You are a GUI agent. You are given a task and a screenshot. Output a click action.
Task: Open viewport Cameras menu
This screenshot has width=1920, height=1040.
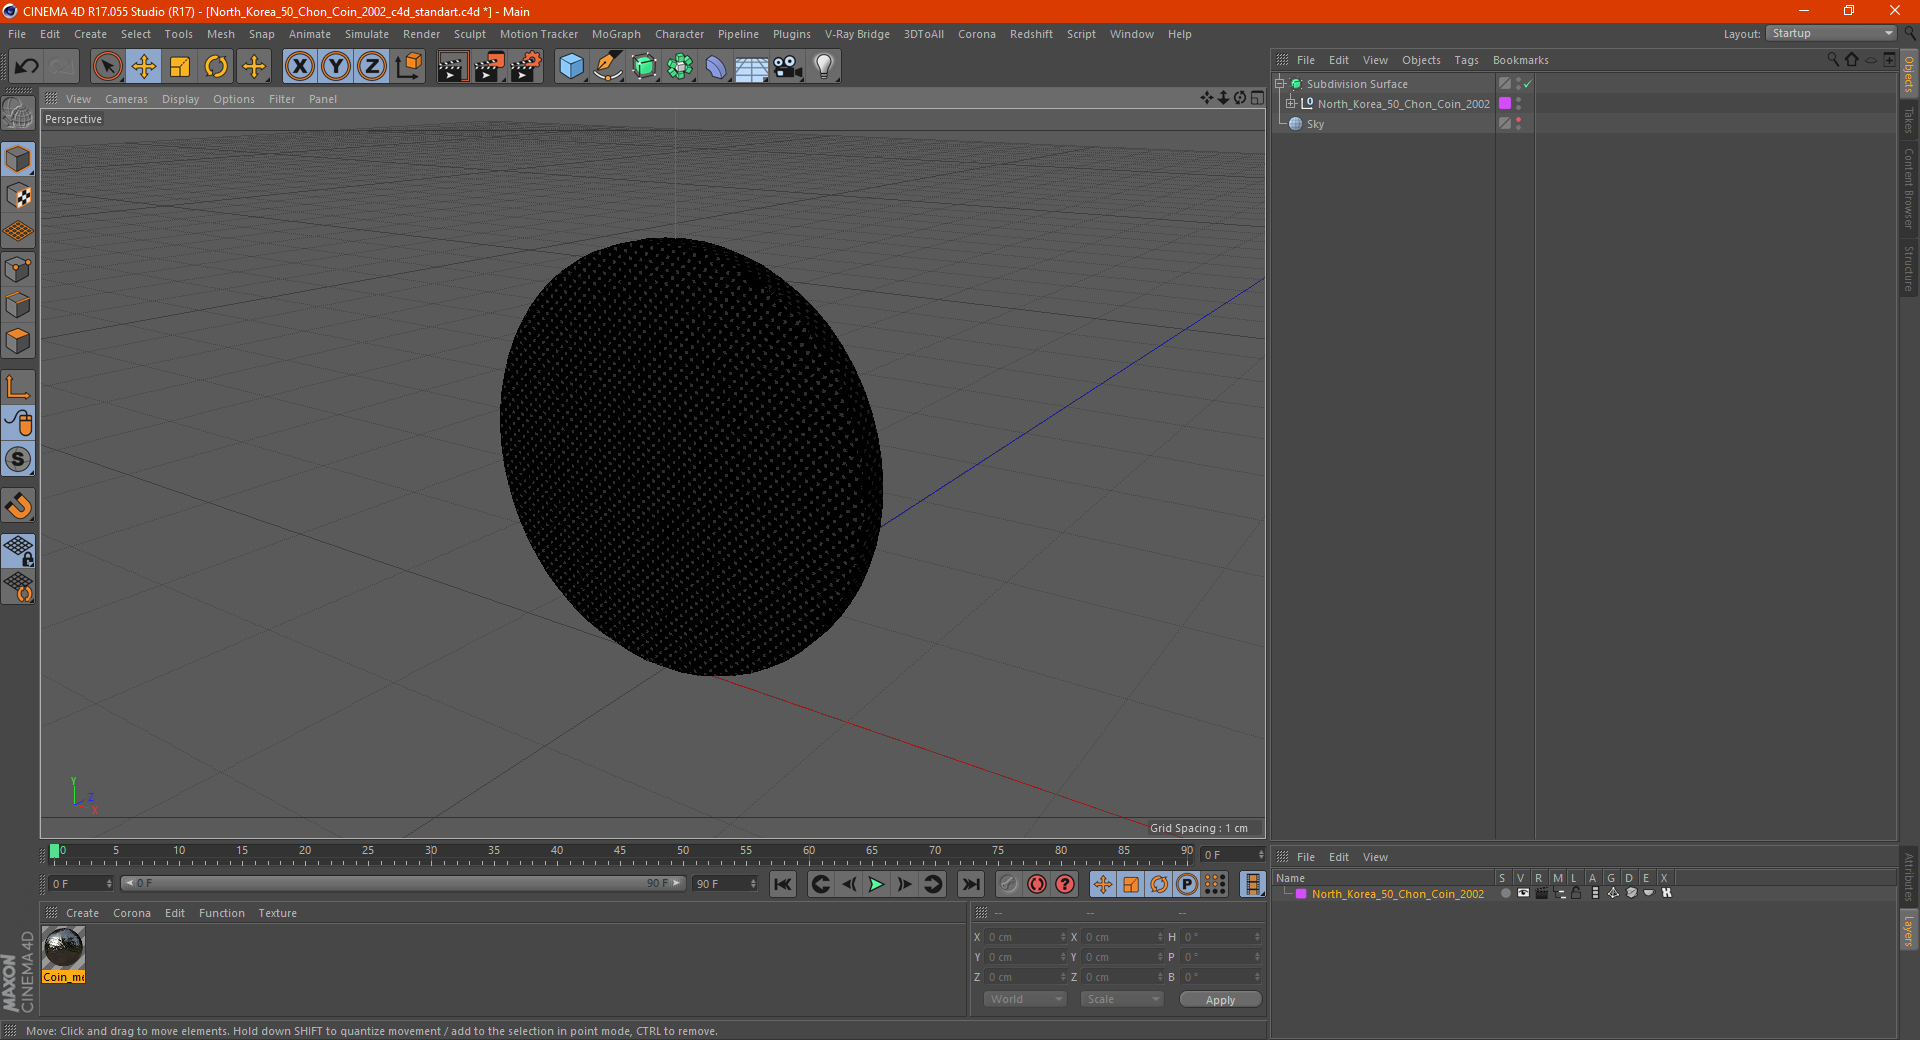(126, 99)
